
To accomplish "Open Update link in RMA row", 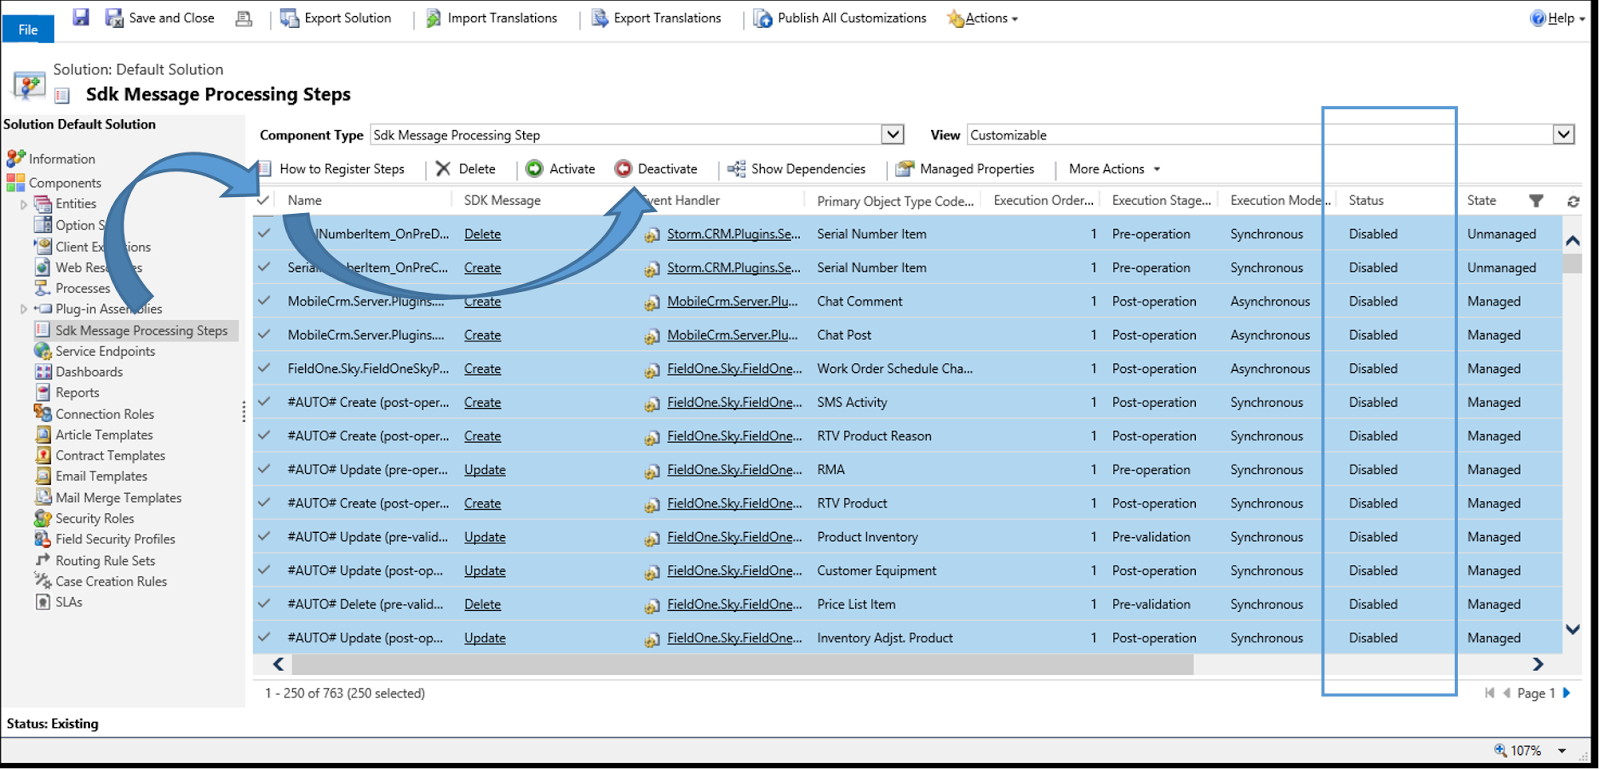I will 485,469.
